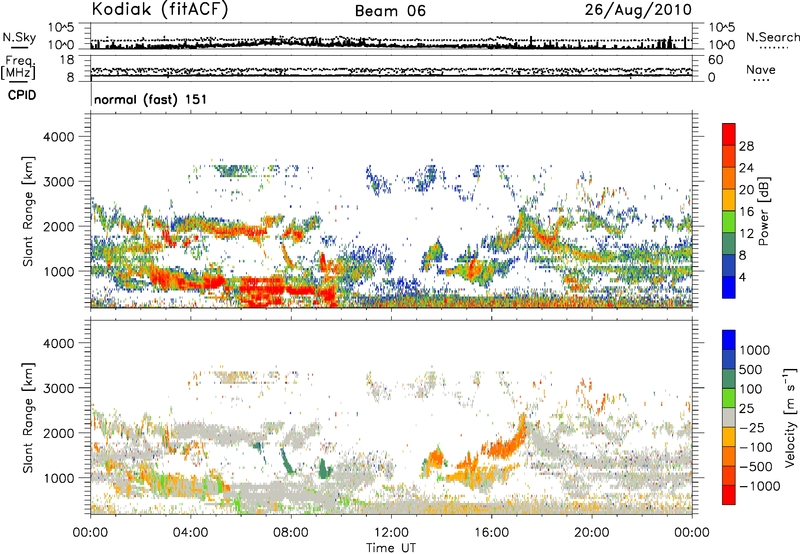Click the 'N.Sky' legend label
800x554 pixels.
click(x=19, y=37)
